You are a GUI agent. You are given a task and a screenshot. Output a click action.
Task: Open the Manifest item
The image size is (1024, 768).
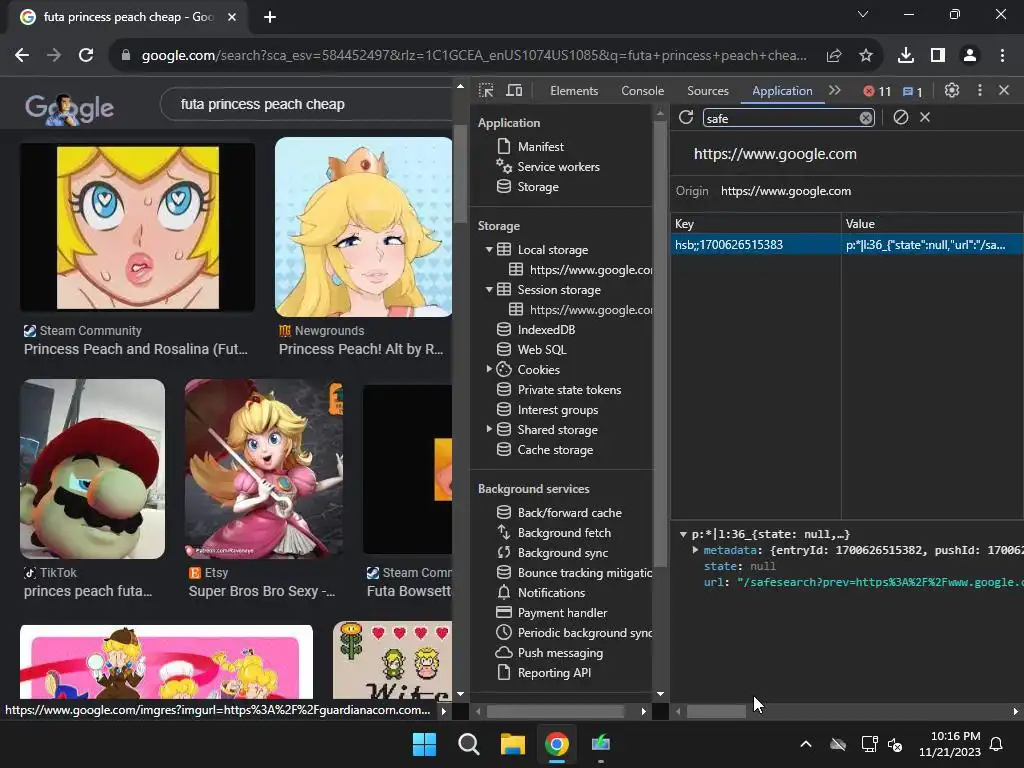540,147
